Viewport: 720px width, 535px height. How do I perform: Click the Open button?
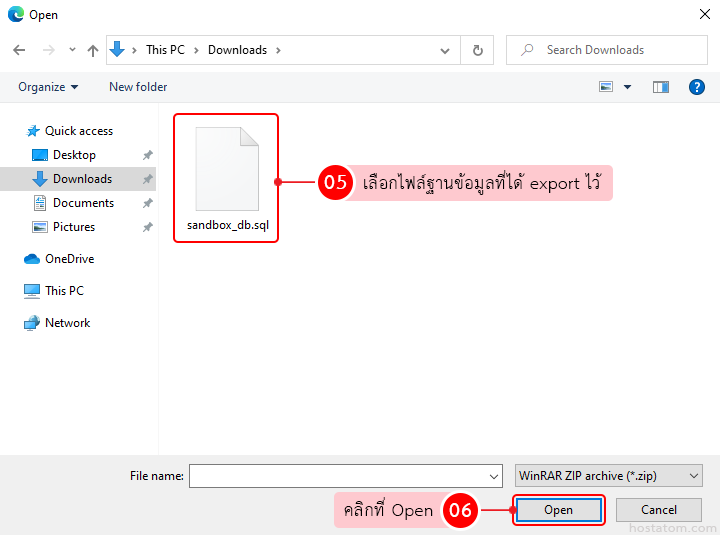click(558, 510)
